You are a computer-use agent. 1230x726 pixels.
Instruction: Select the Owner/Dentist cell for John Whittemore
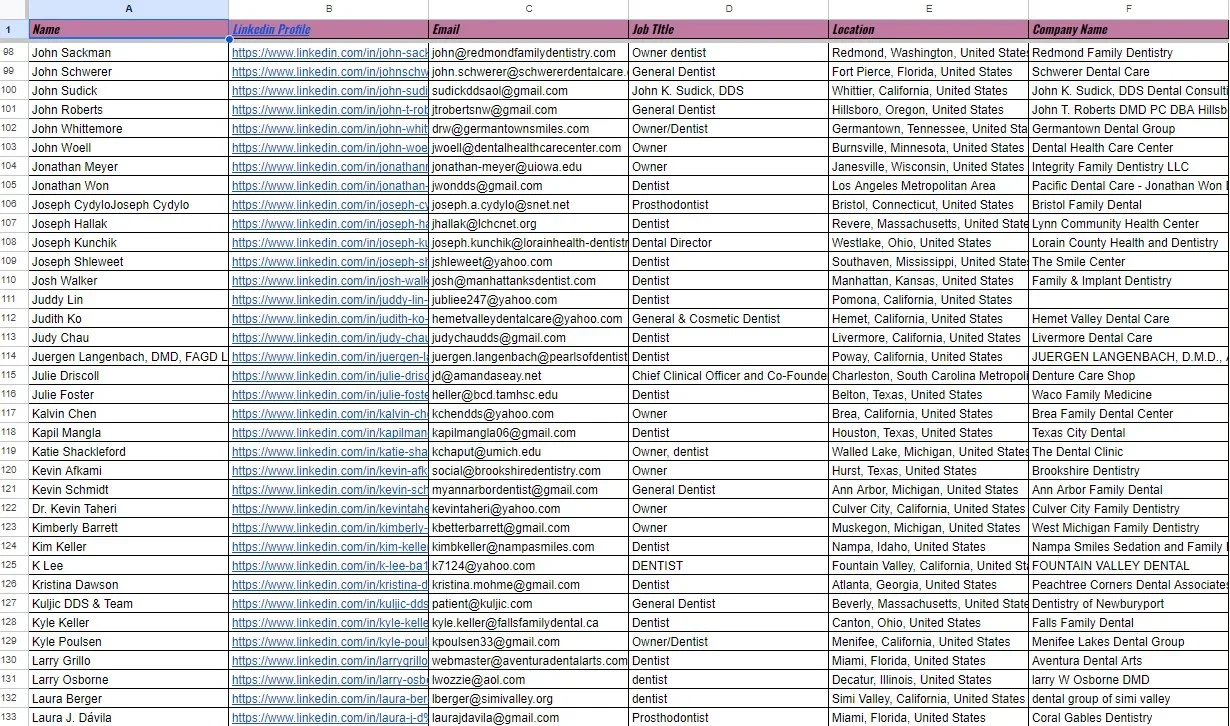728,128
